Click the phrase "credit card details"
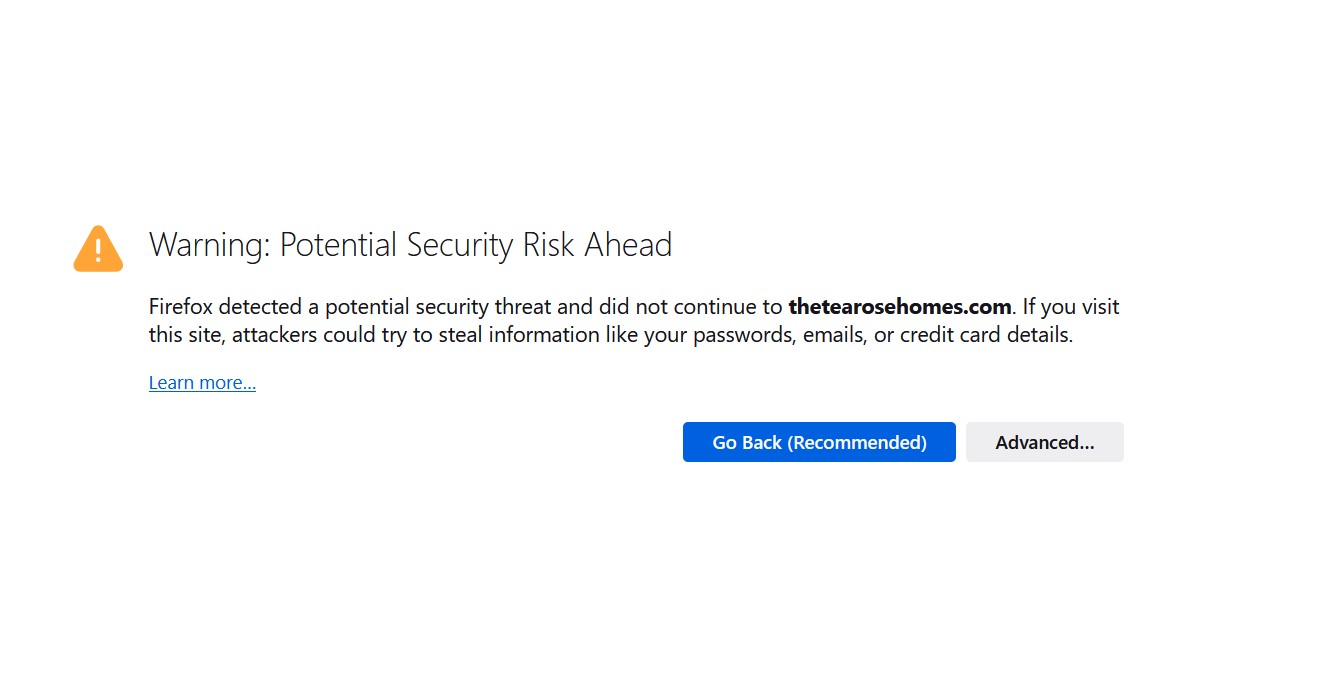 986,336
